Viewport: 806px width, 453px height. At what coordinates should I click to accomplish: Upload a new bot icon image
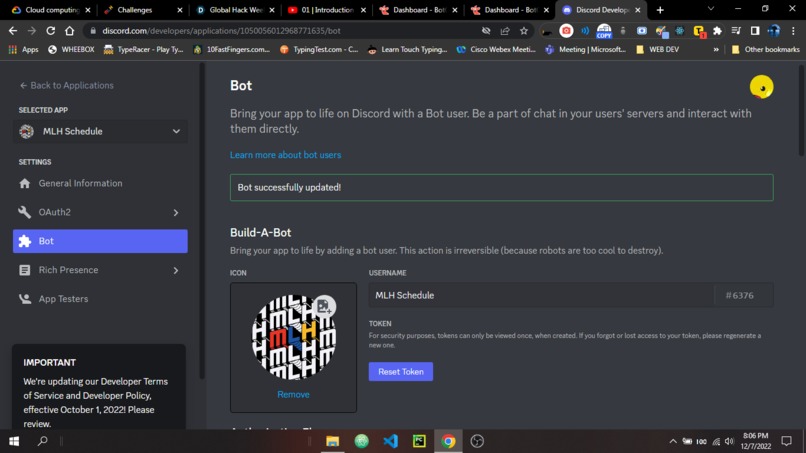[x=324, y=306]
